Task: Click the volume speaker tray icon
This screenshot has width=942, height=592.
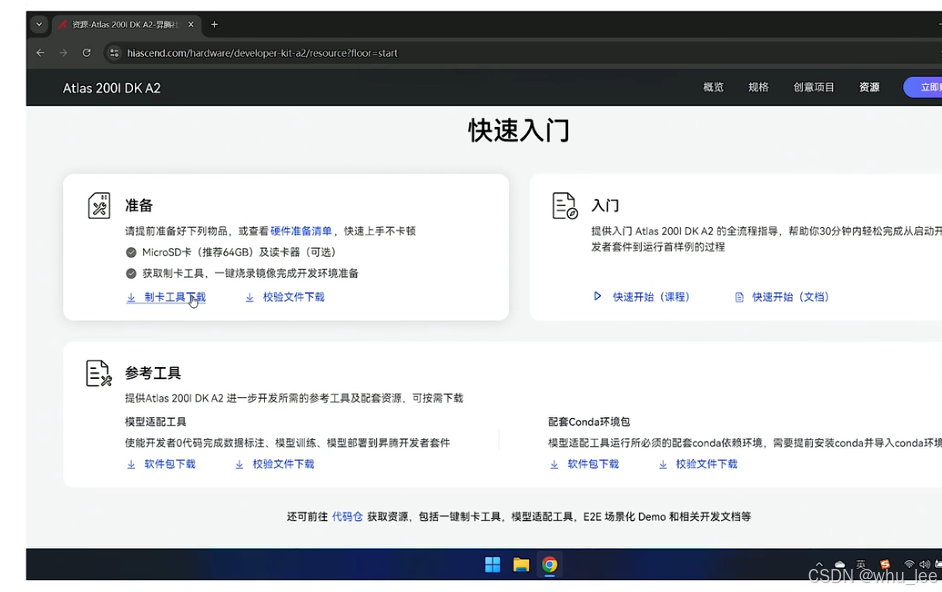Action: [x=925, y=564]
